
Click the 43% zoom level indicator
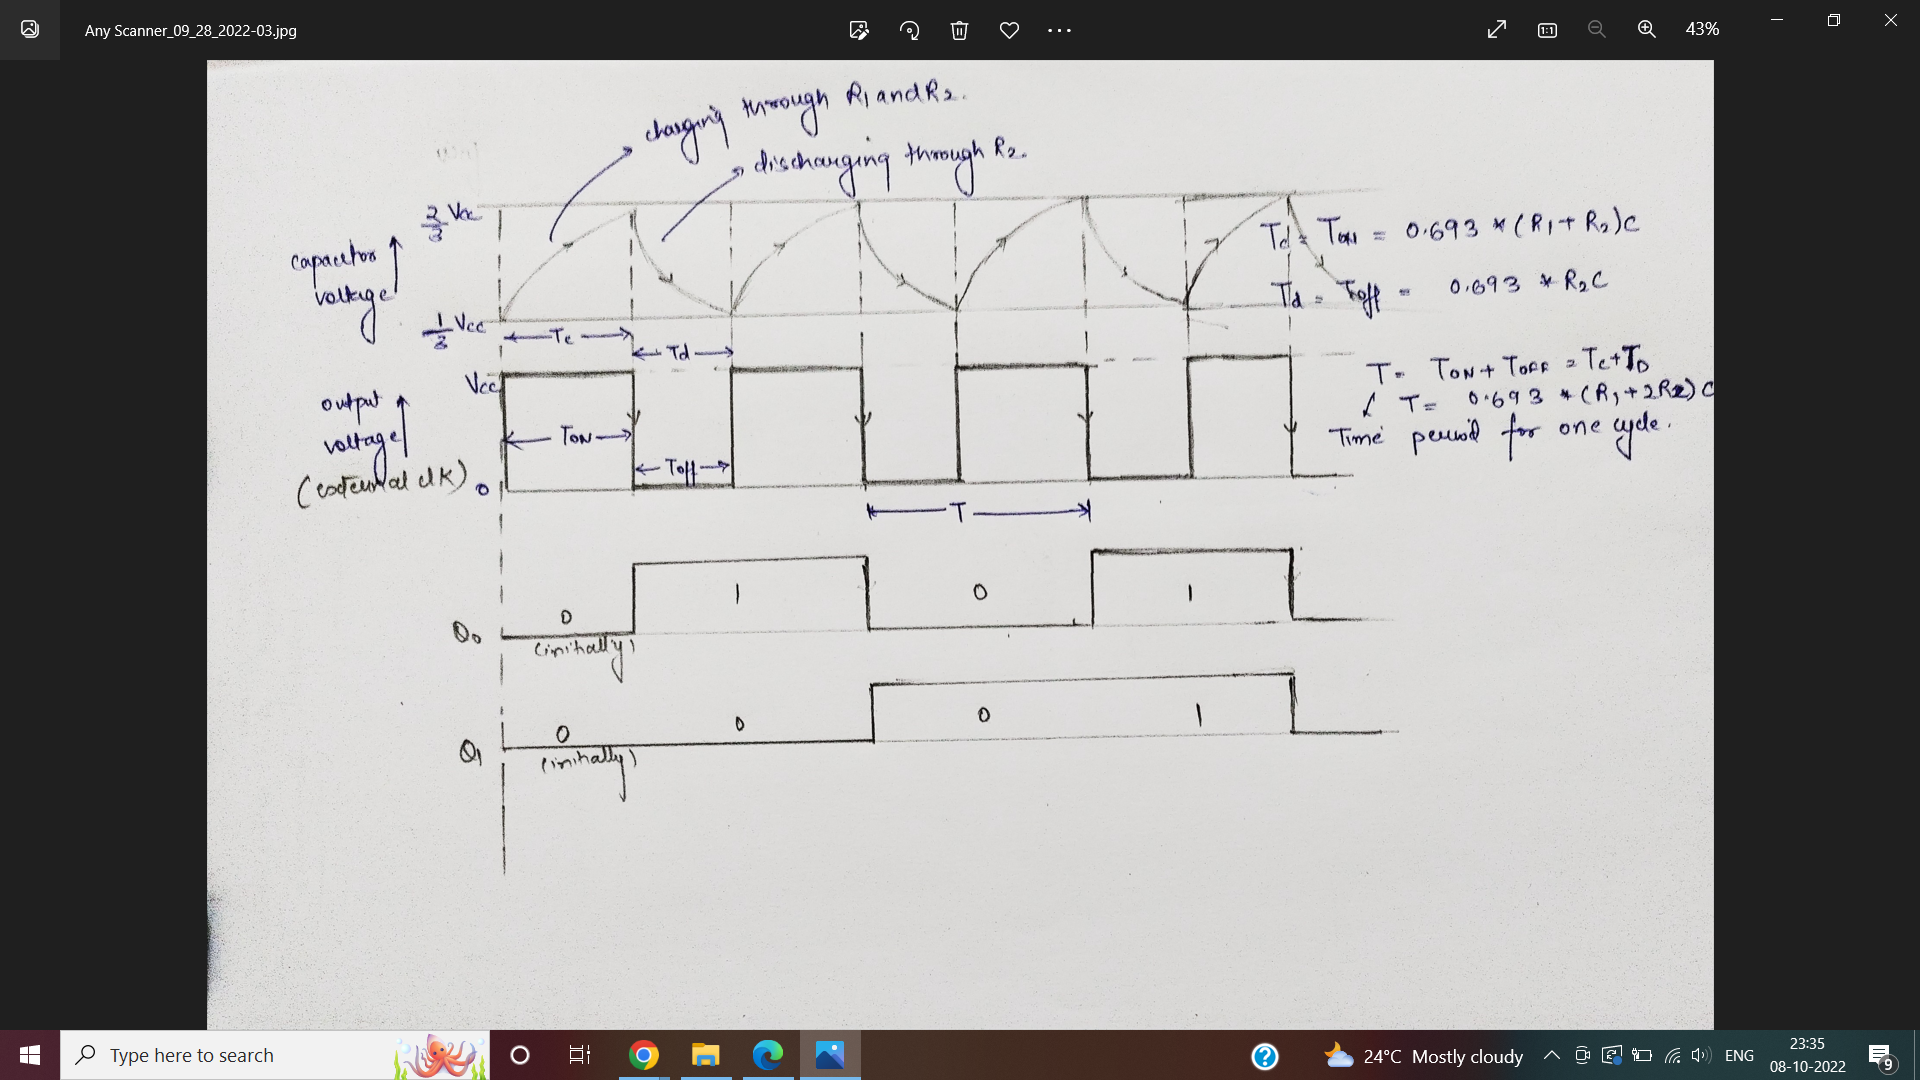click(1702, 29)
